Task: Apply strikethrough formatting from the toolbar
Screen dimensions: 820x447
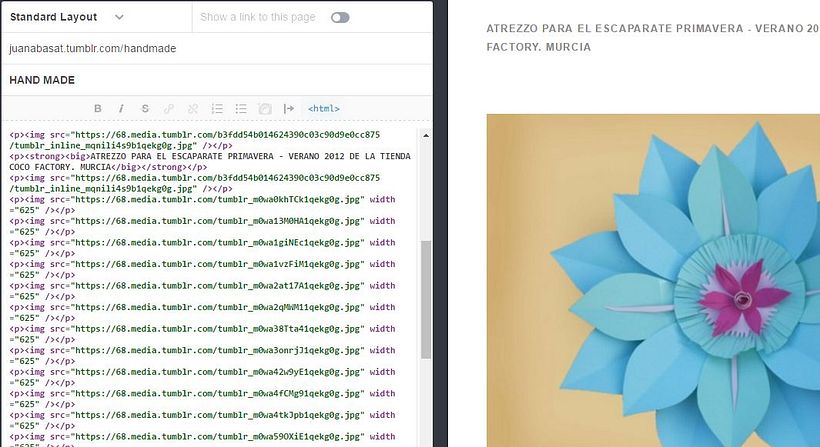Action: (x=145, y=108)
